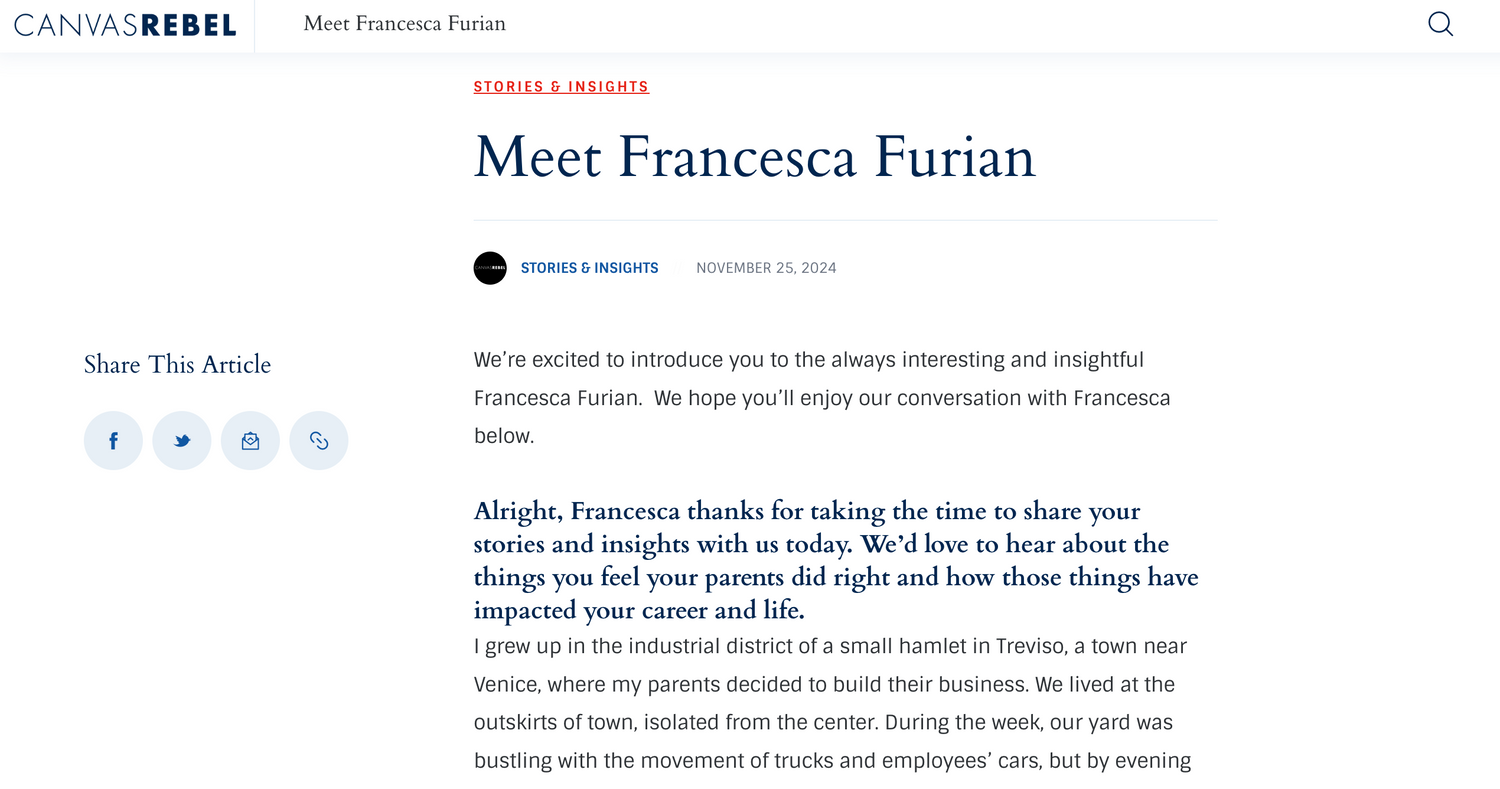The image size is (1500, 789).
Task: Share the article on Twitter
Action: pos(182,440)
